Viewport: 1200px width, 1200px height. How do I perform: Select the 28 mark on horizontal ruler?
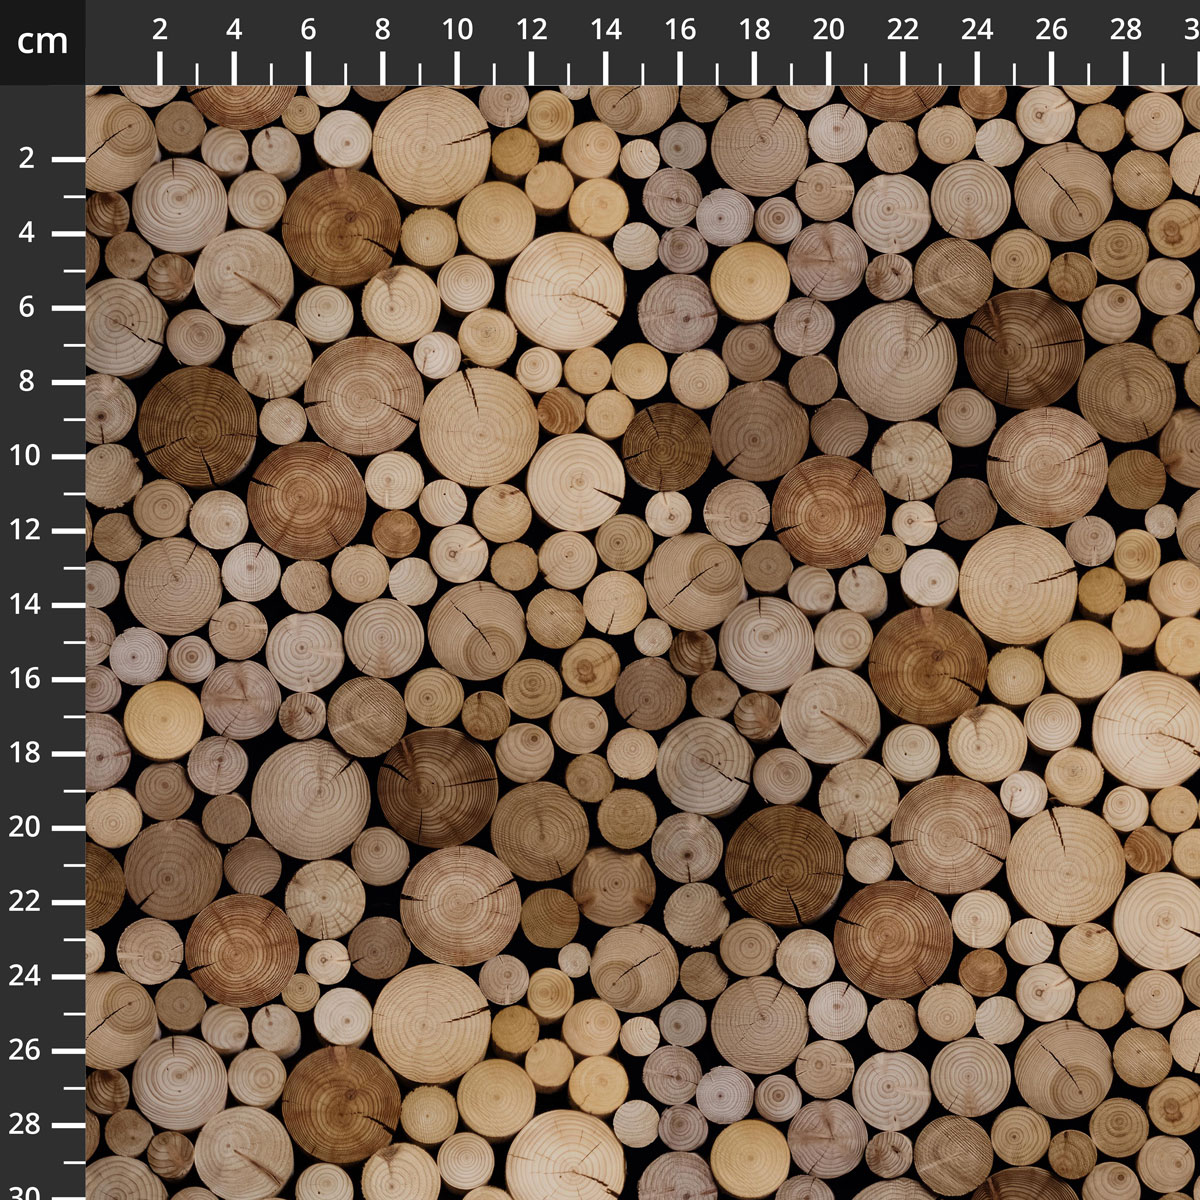[x=1126, y=30]
